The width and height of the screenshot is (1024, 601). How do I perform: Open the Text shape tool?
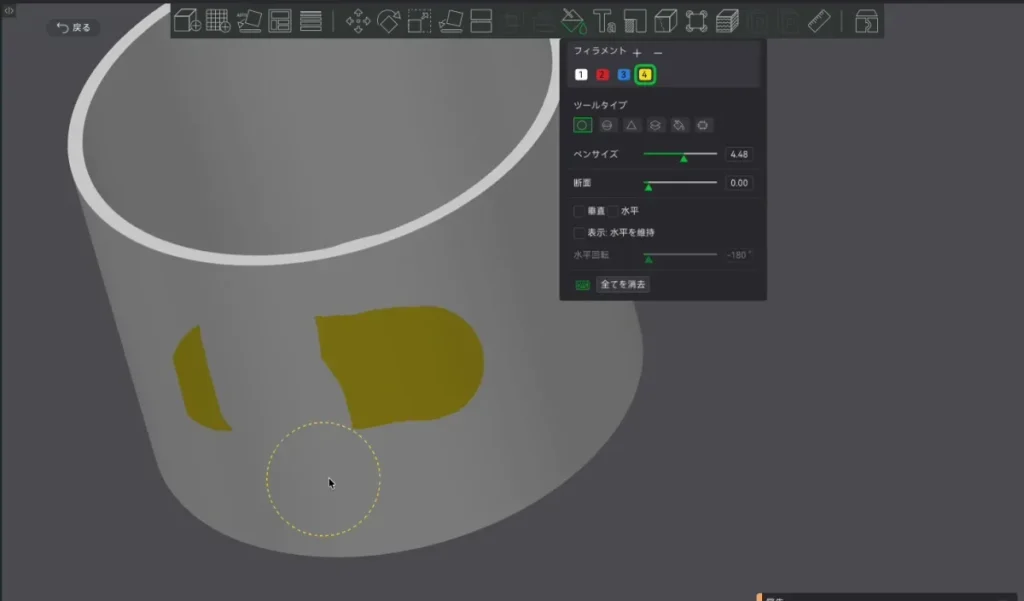604,21
